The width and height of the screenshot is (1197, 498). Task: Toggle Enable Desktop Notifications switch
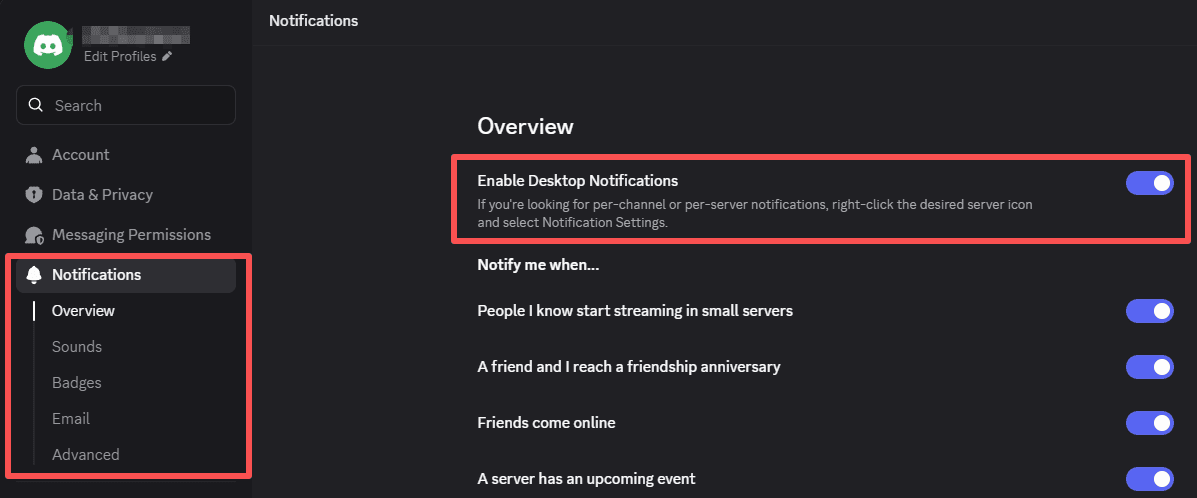pyautogui.click(x=1150, y=183)
